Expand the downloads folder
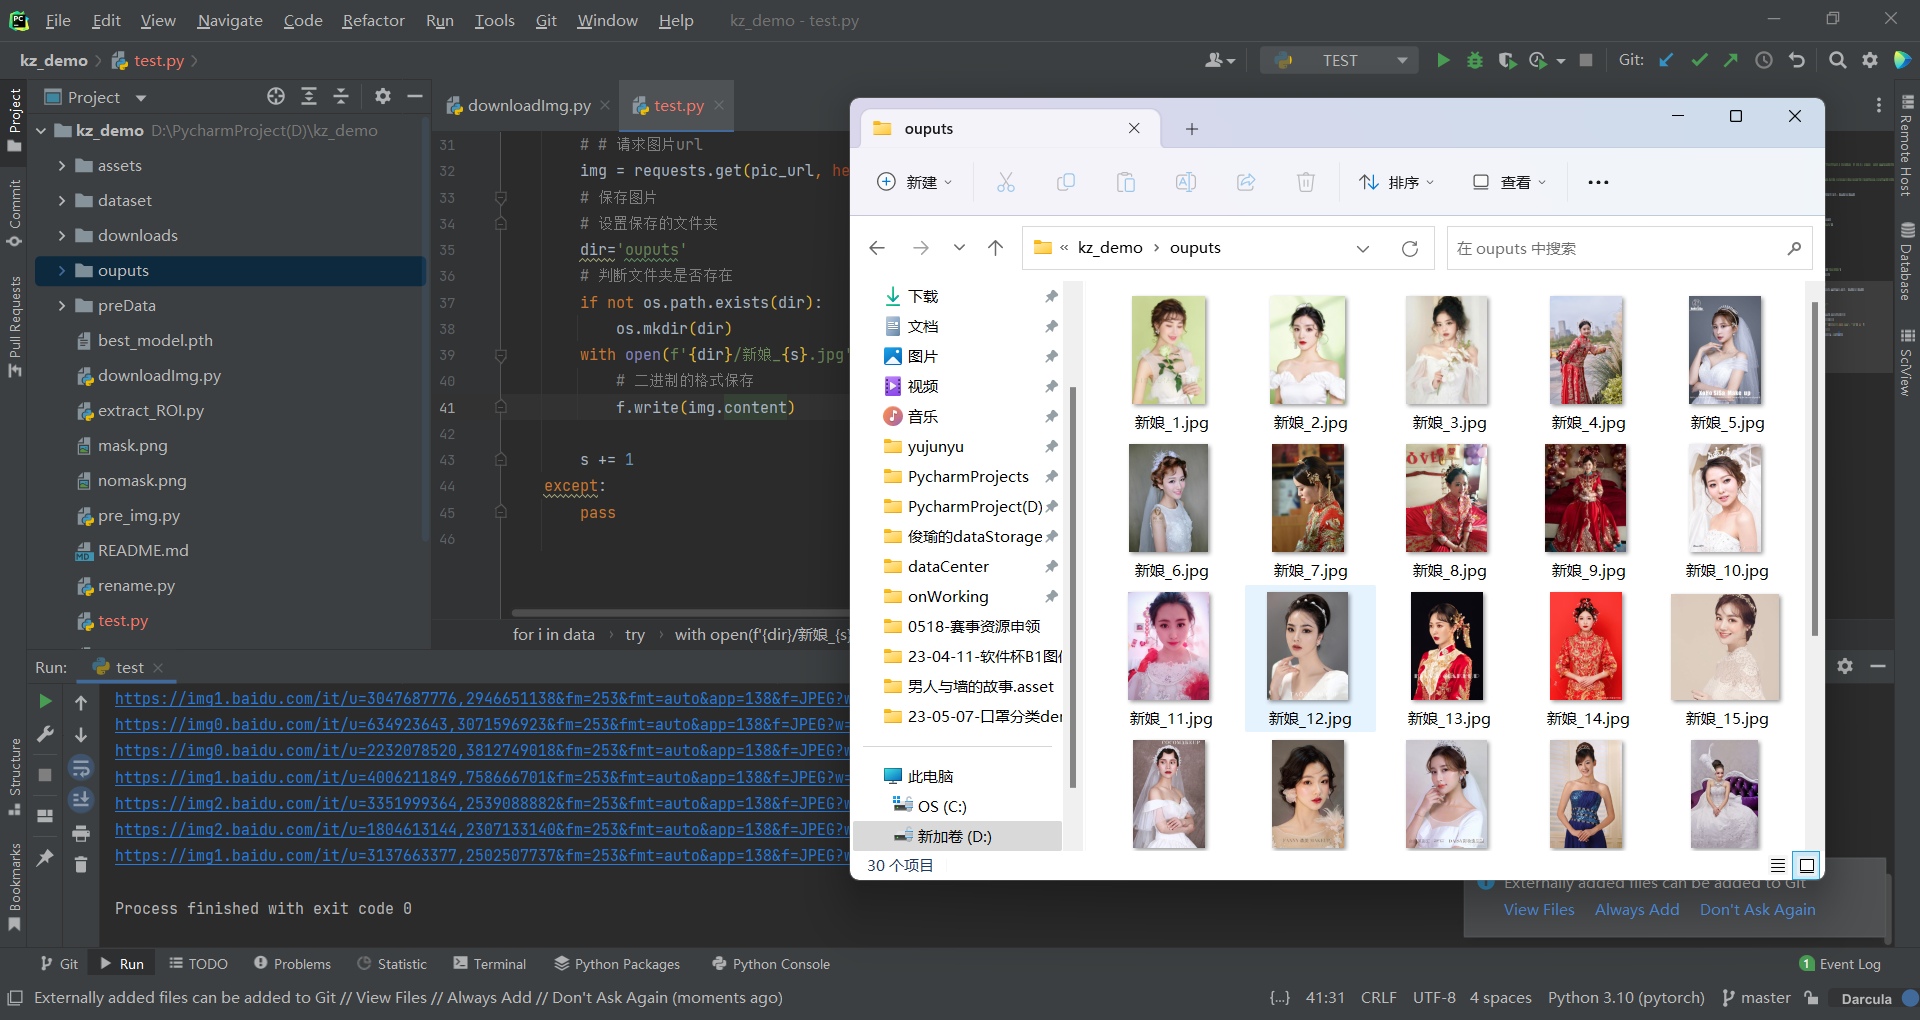Viewport: 1920px width, 1020px height. [62, 236]
